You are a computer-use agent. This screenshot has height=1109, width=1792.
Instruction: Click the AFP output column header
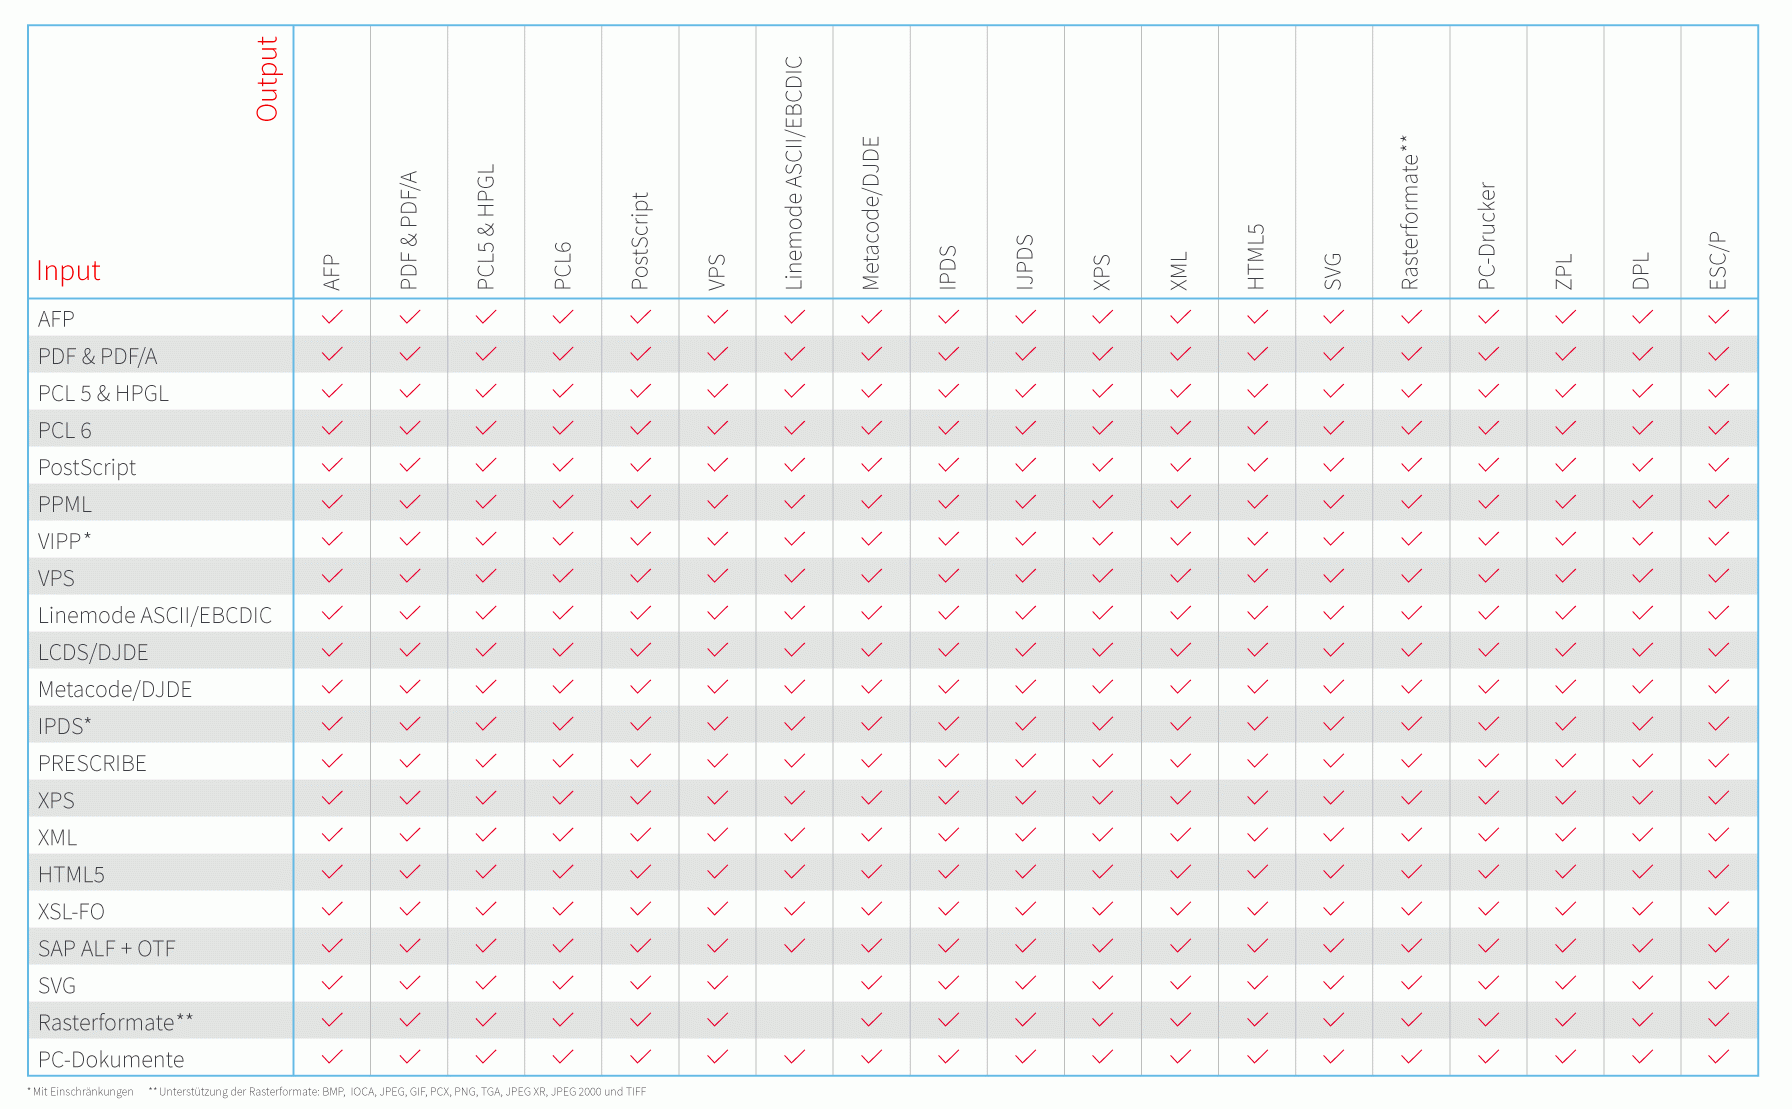(332, 272)
